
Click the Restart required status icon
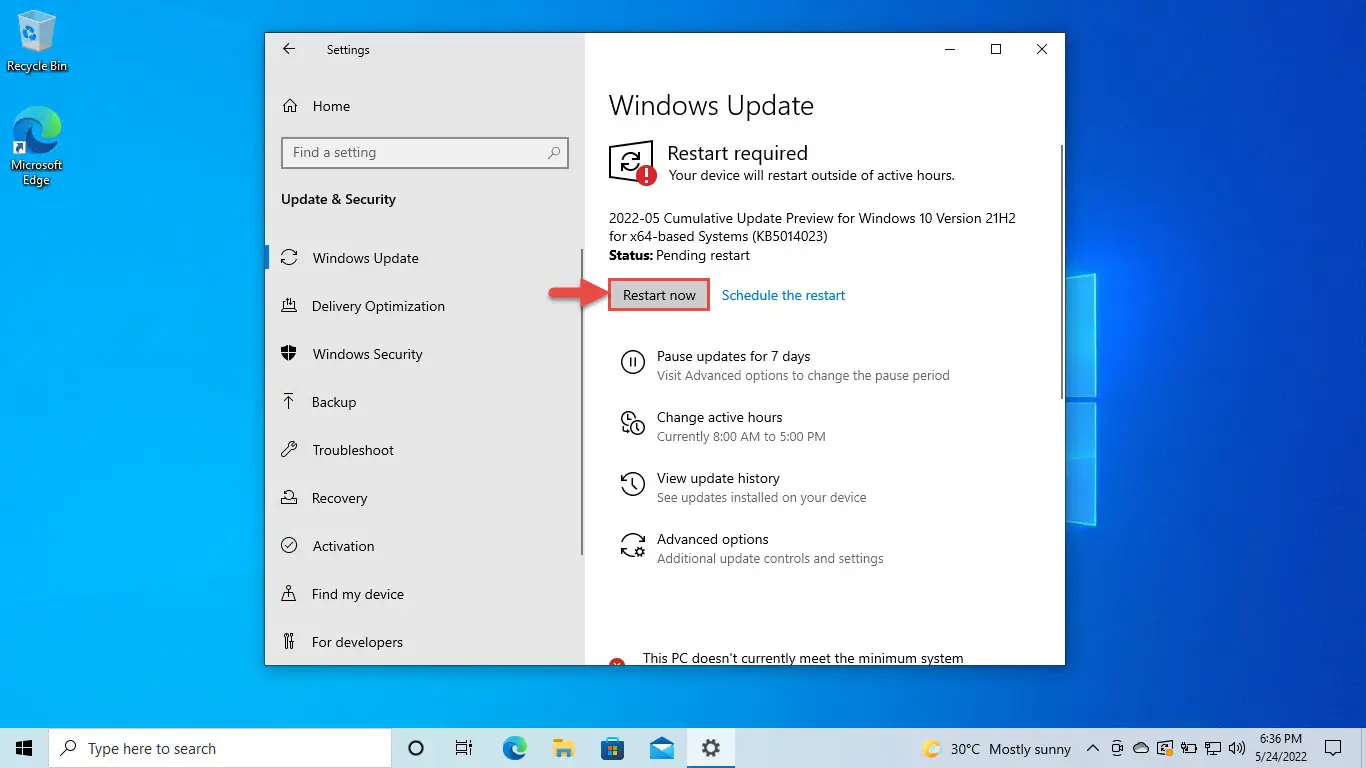[632, 162]
